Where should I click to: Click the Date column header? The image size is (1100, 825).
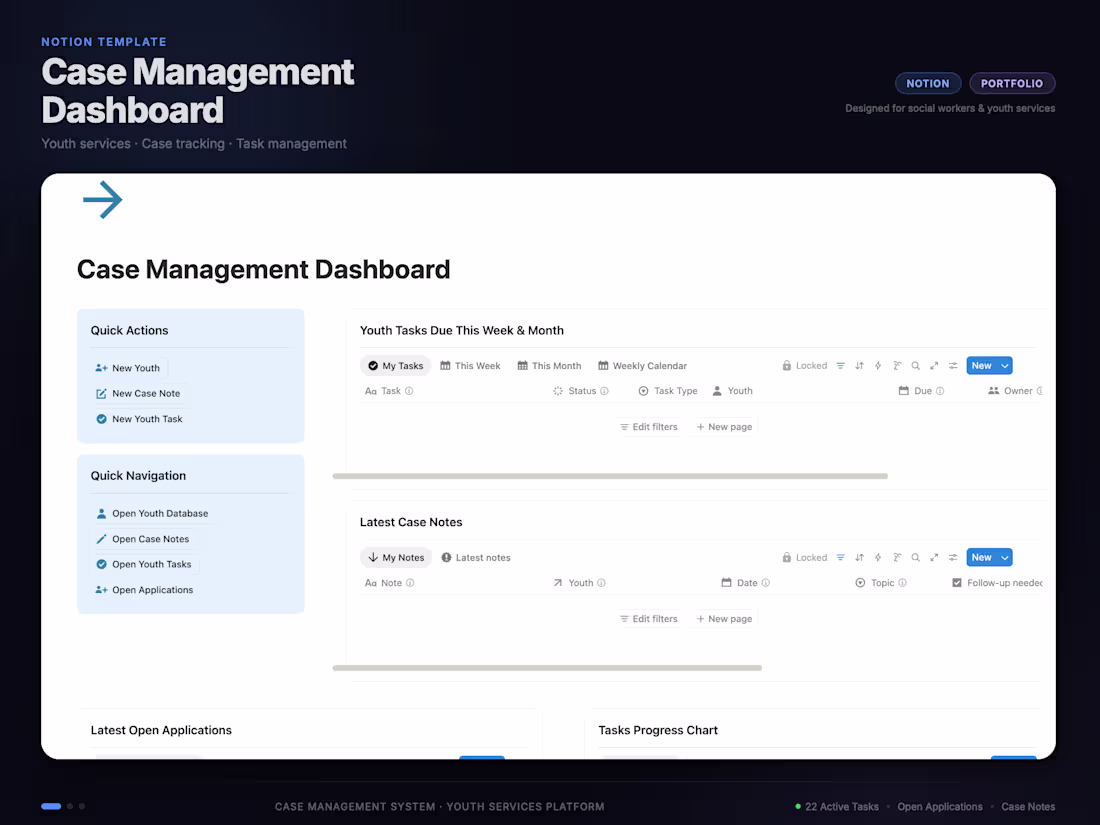click(x=746, y=583)
